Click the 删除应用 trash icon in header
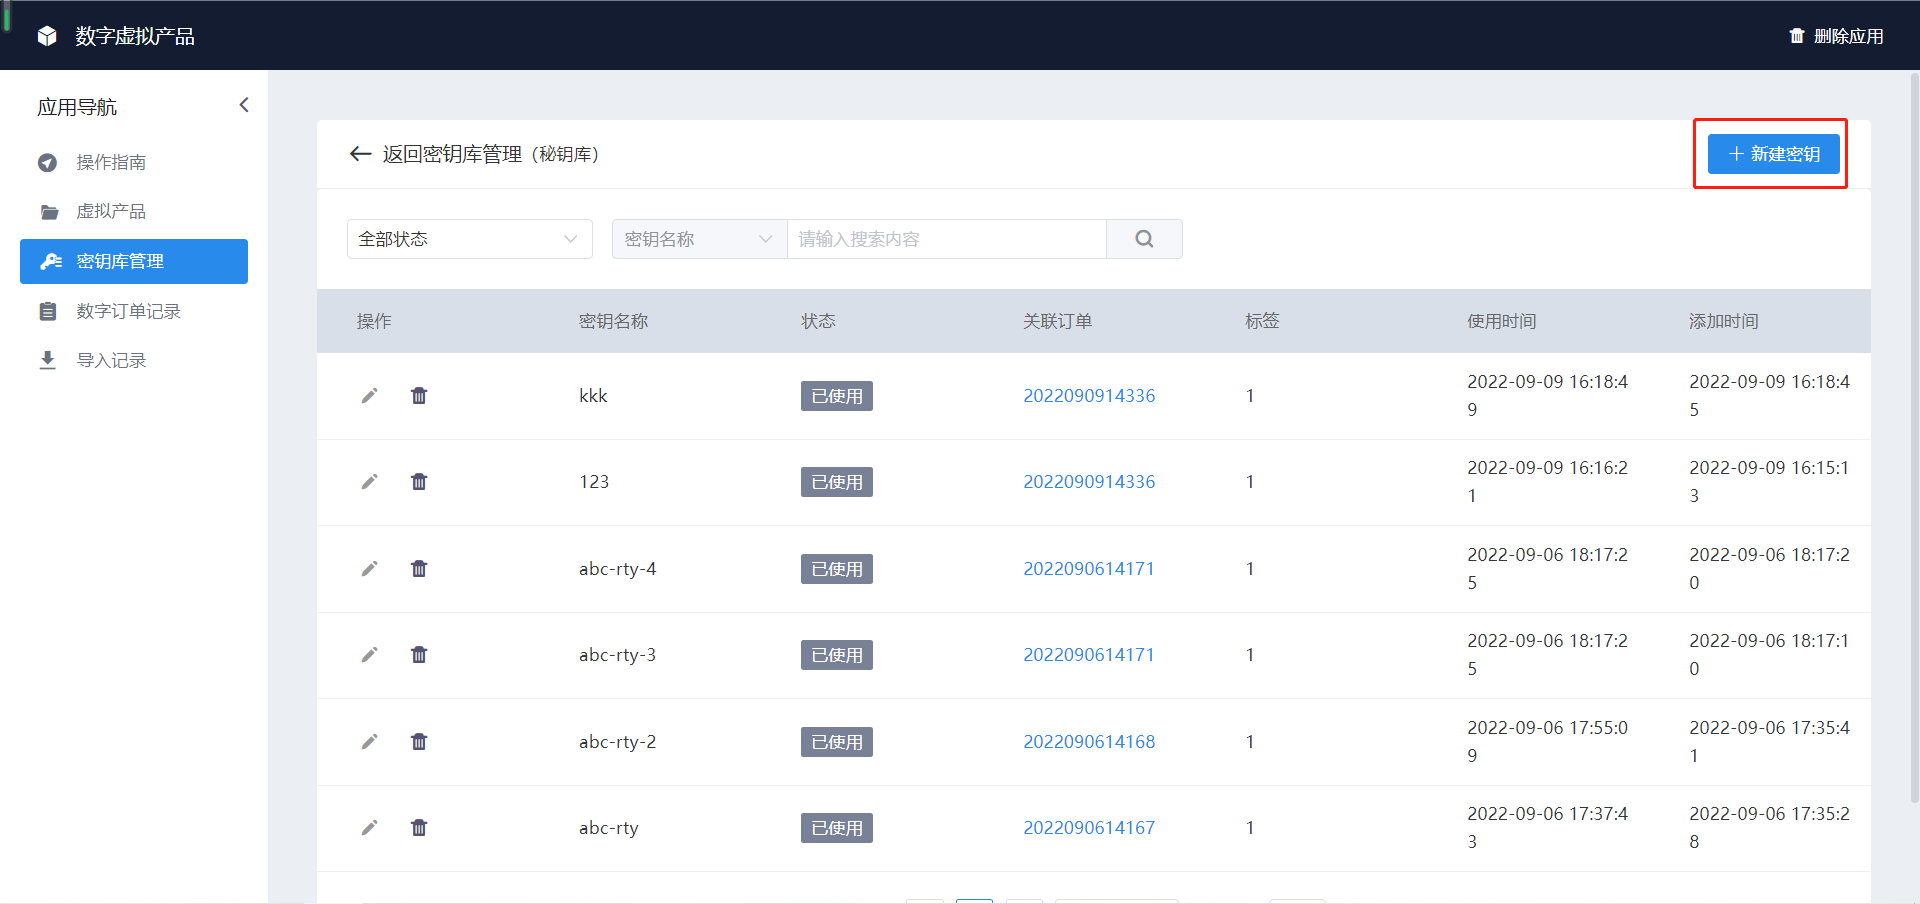 pos(1797,36)
